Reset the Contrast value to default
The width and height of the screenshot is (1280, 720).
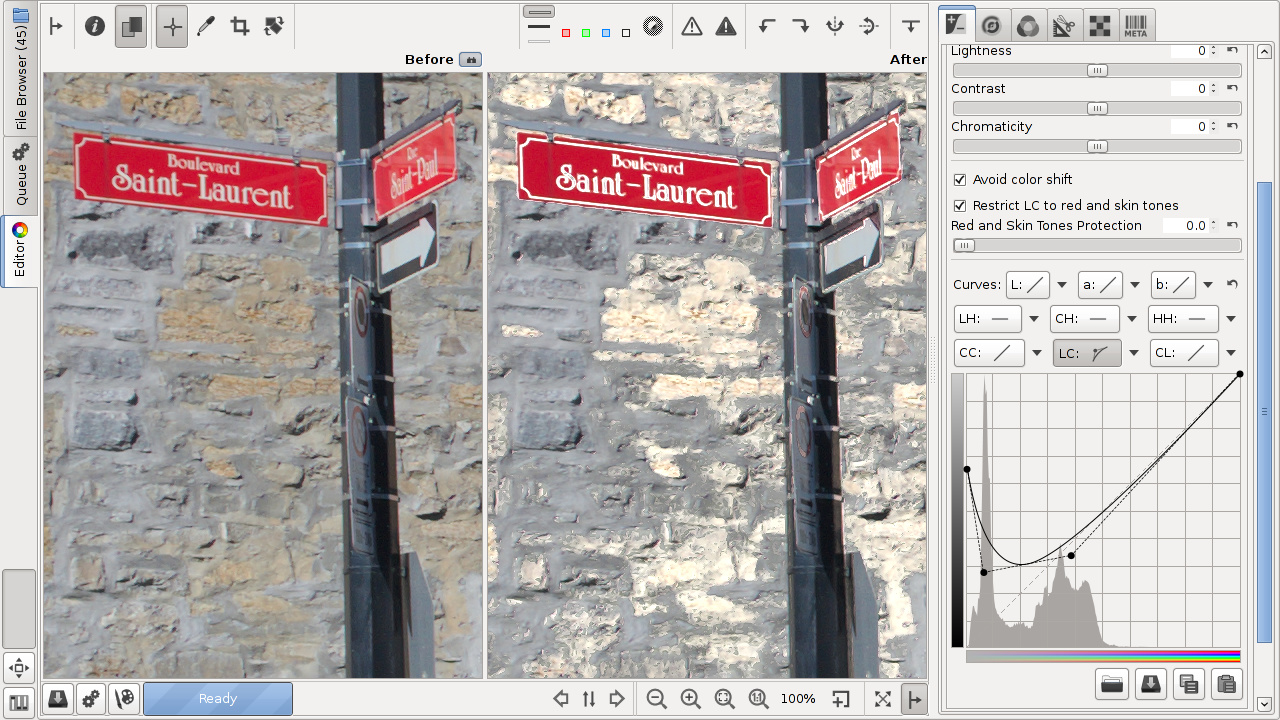[1232, 89]
